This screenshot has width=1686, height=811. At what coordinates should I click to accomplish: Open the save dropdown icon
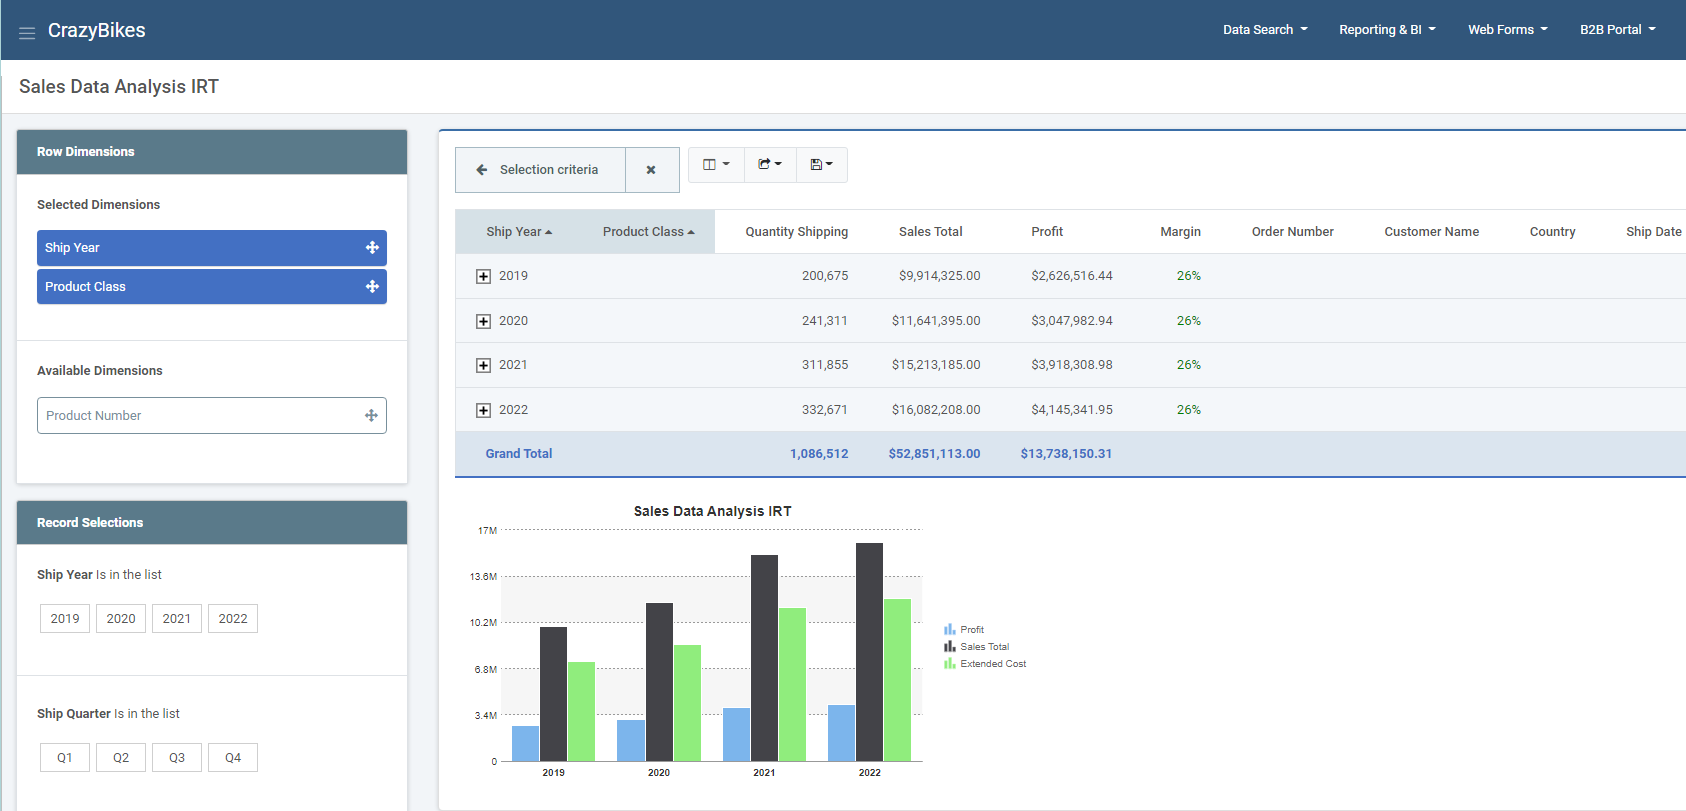click(822, 165)
